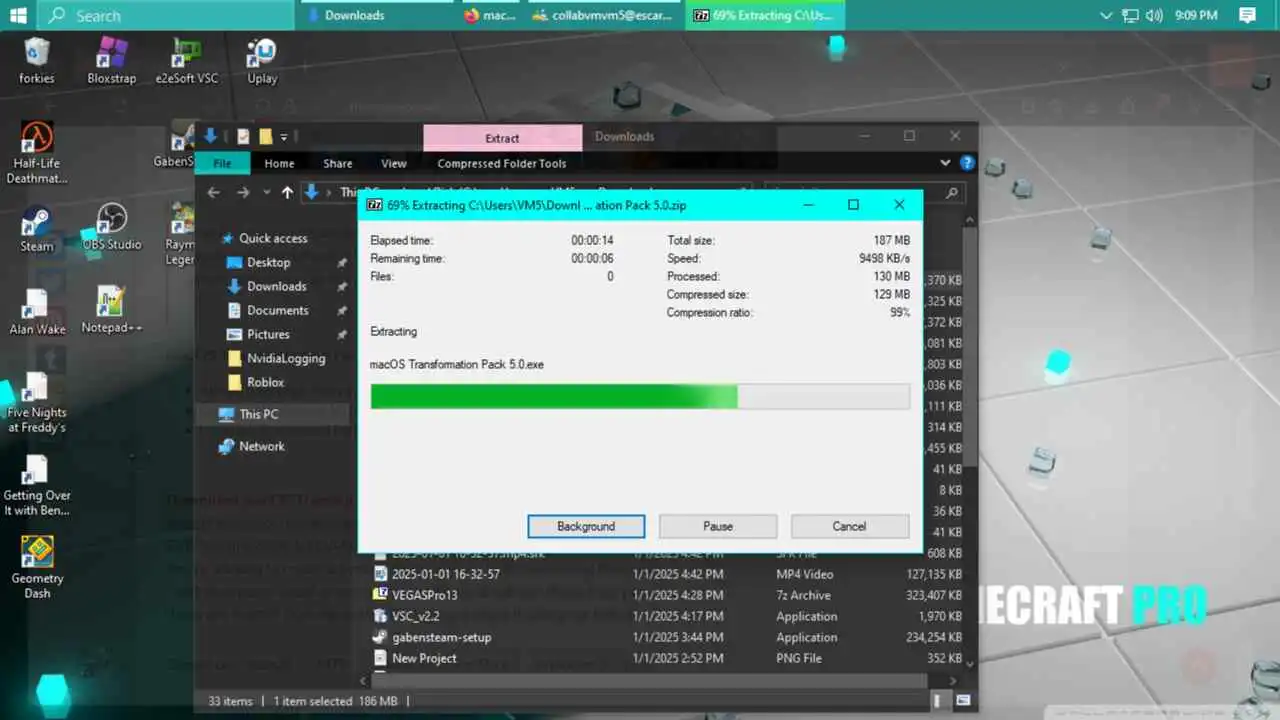The width and height of the screenshot is (1280, 720).
Task: Open Five Nights at Freddy's shortcut
Action: (37, 403)
